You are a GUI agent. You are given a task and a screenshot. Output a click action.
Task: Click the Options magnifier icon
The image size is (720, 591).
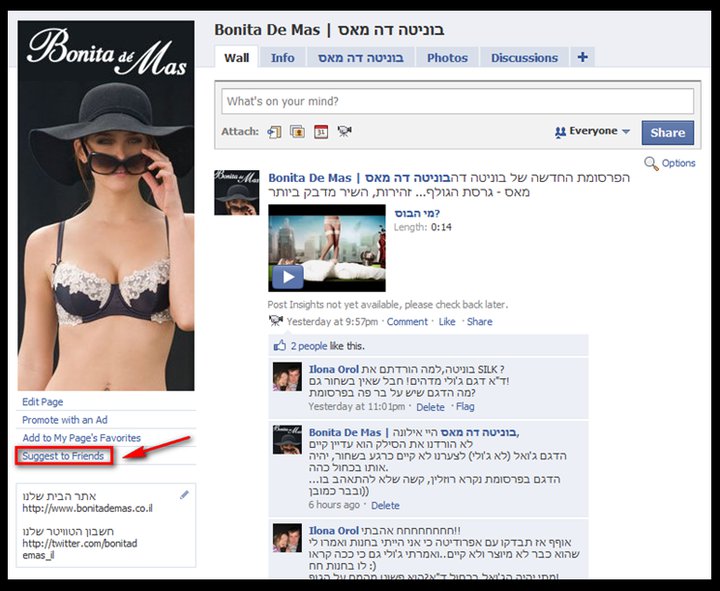point(651,163)
